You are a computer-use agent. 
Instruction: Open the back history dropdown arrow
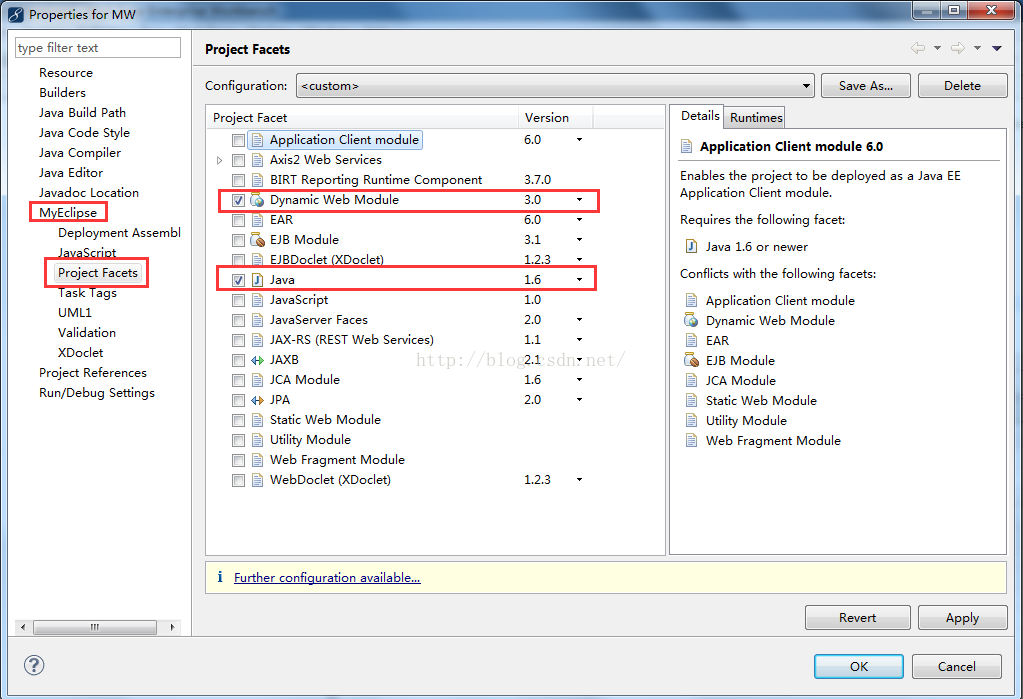[938, 48]
